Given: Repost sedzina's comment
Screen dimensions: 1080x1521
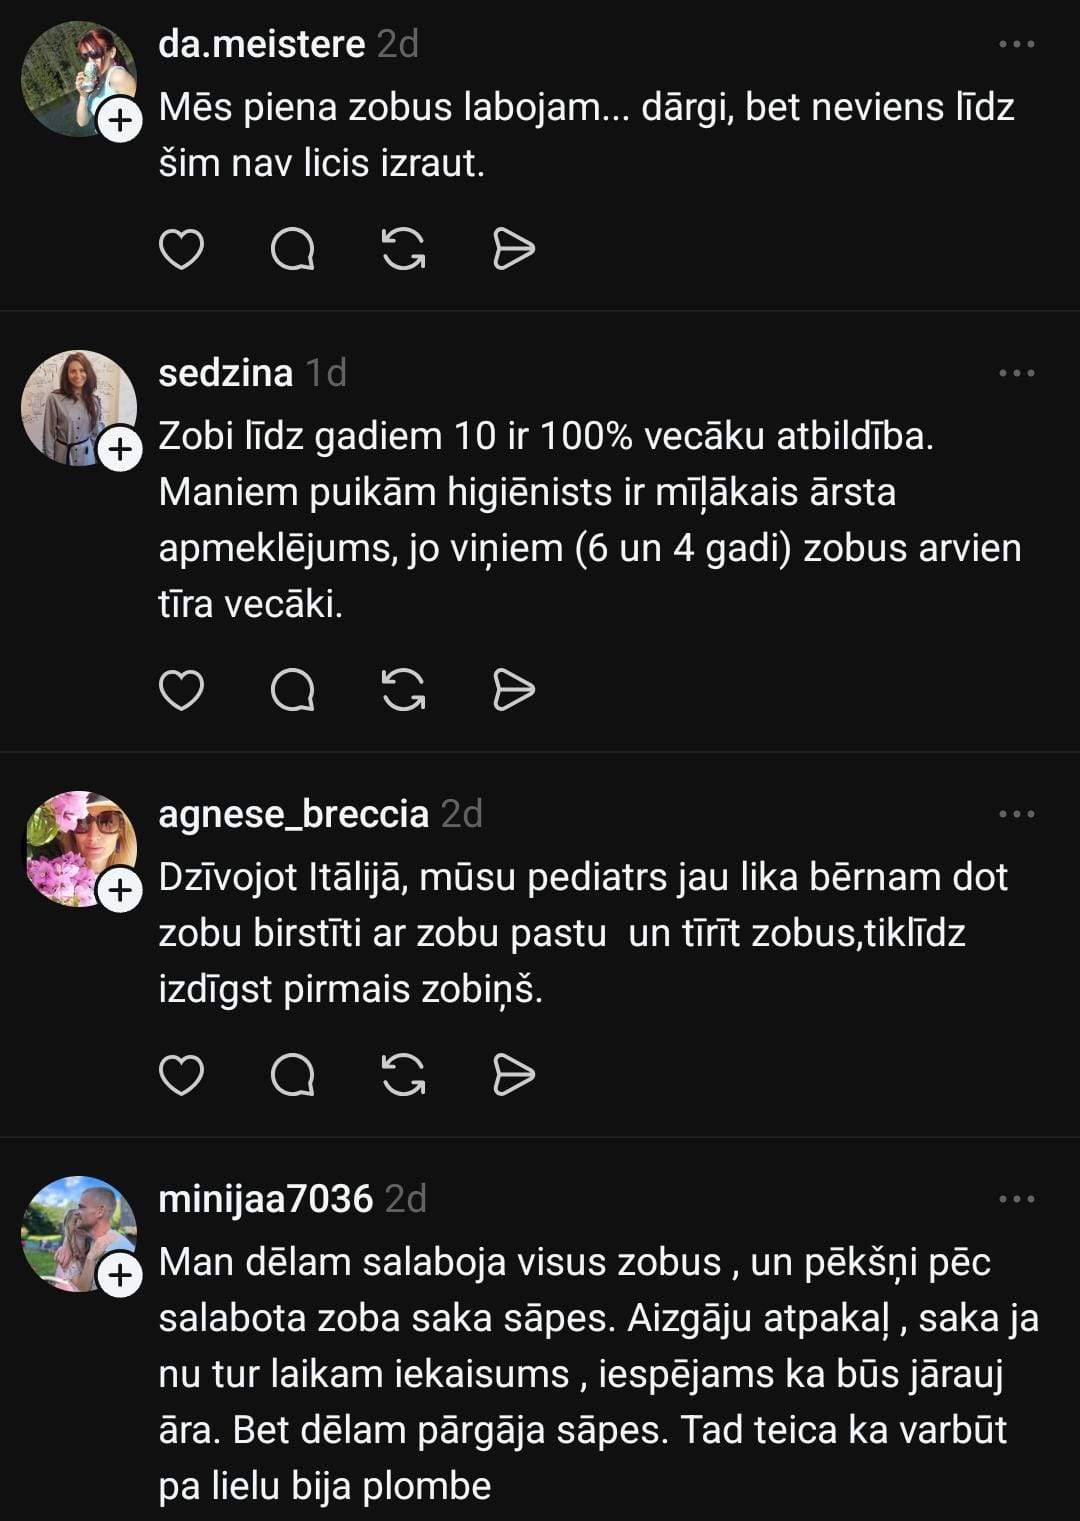Looking at the screenshot, I should [404, 690].
